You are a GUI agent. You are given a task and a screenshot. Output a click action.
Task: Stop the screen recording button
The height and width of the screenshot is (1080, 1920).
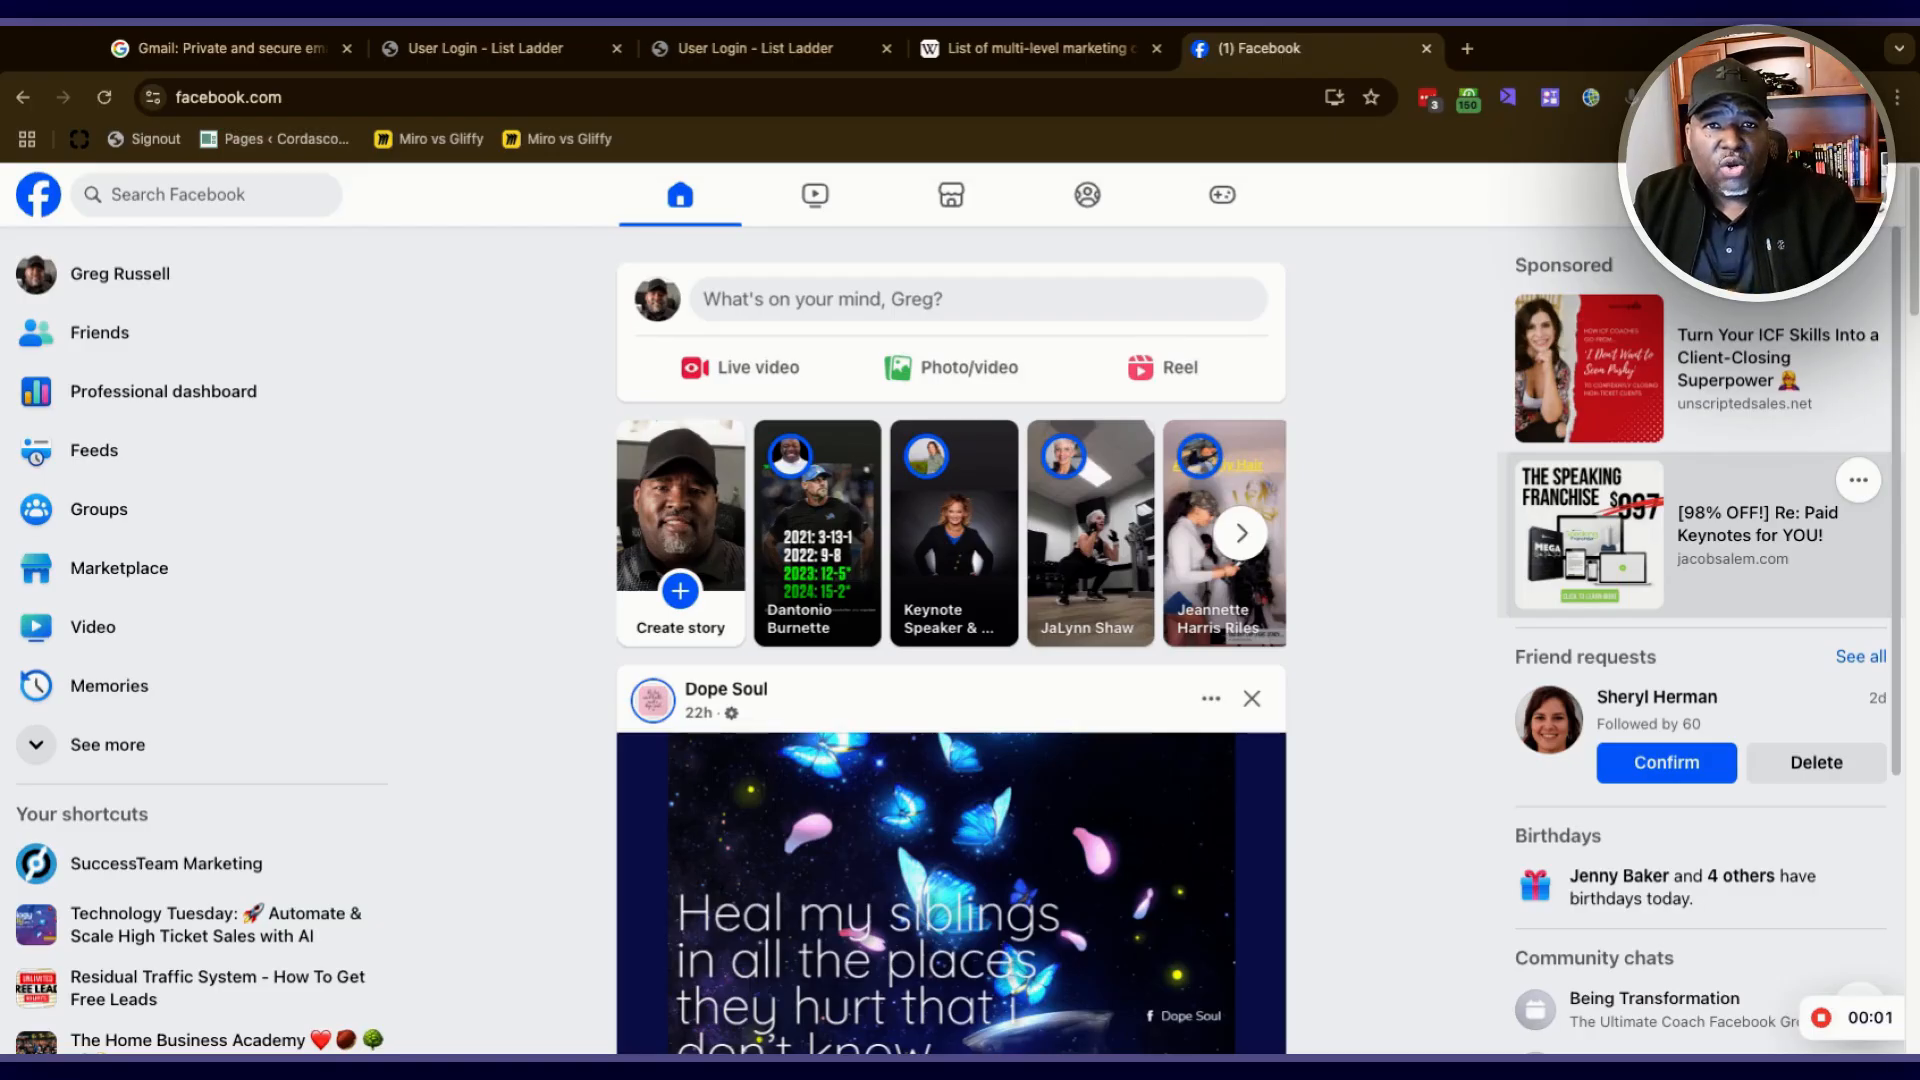1821,1018
